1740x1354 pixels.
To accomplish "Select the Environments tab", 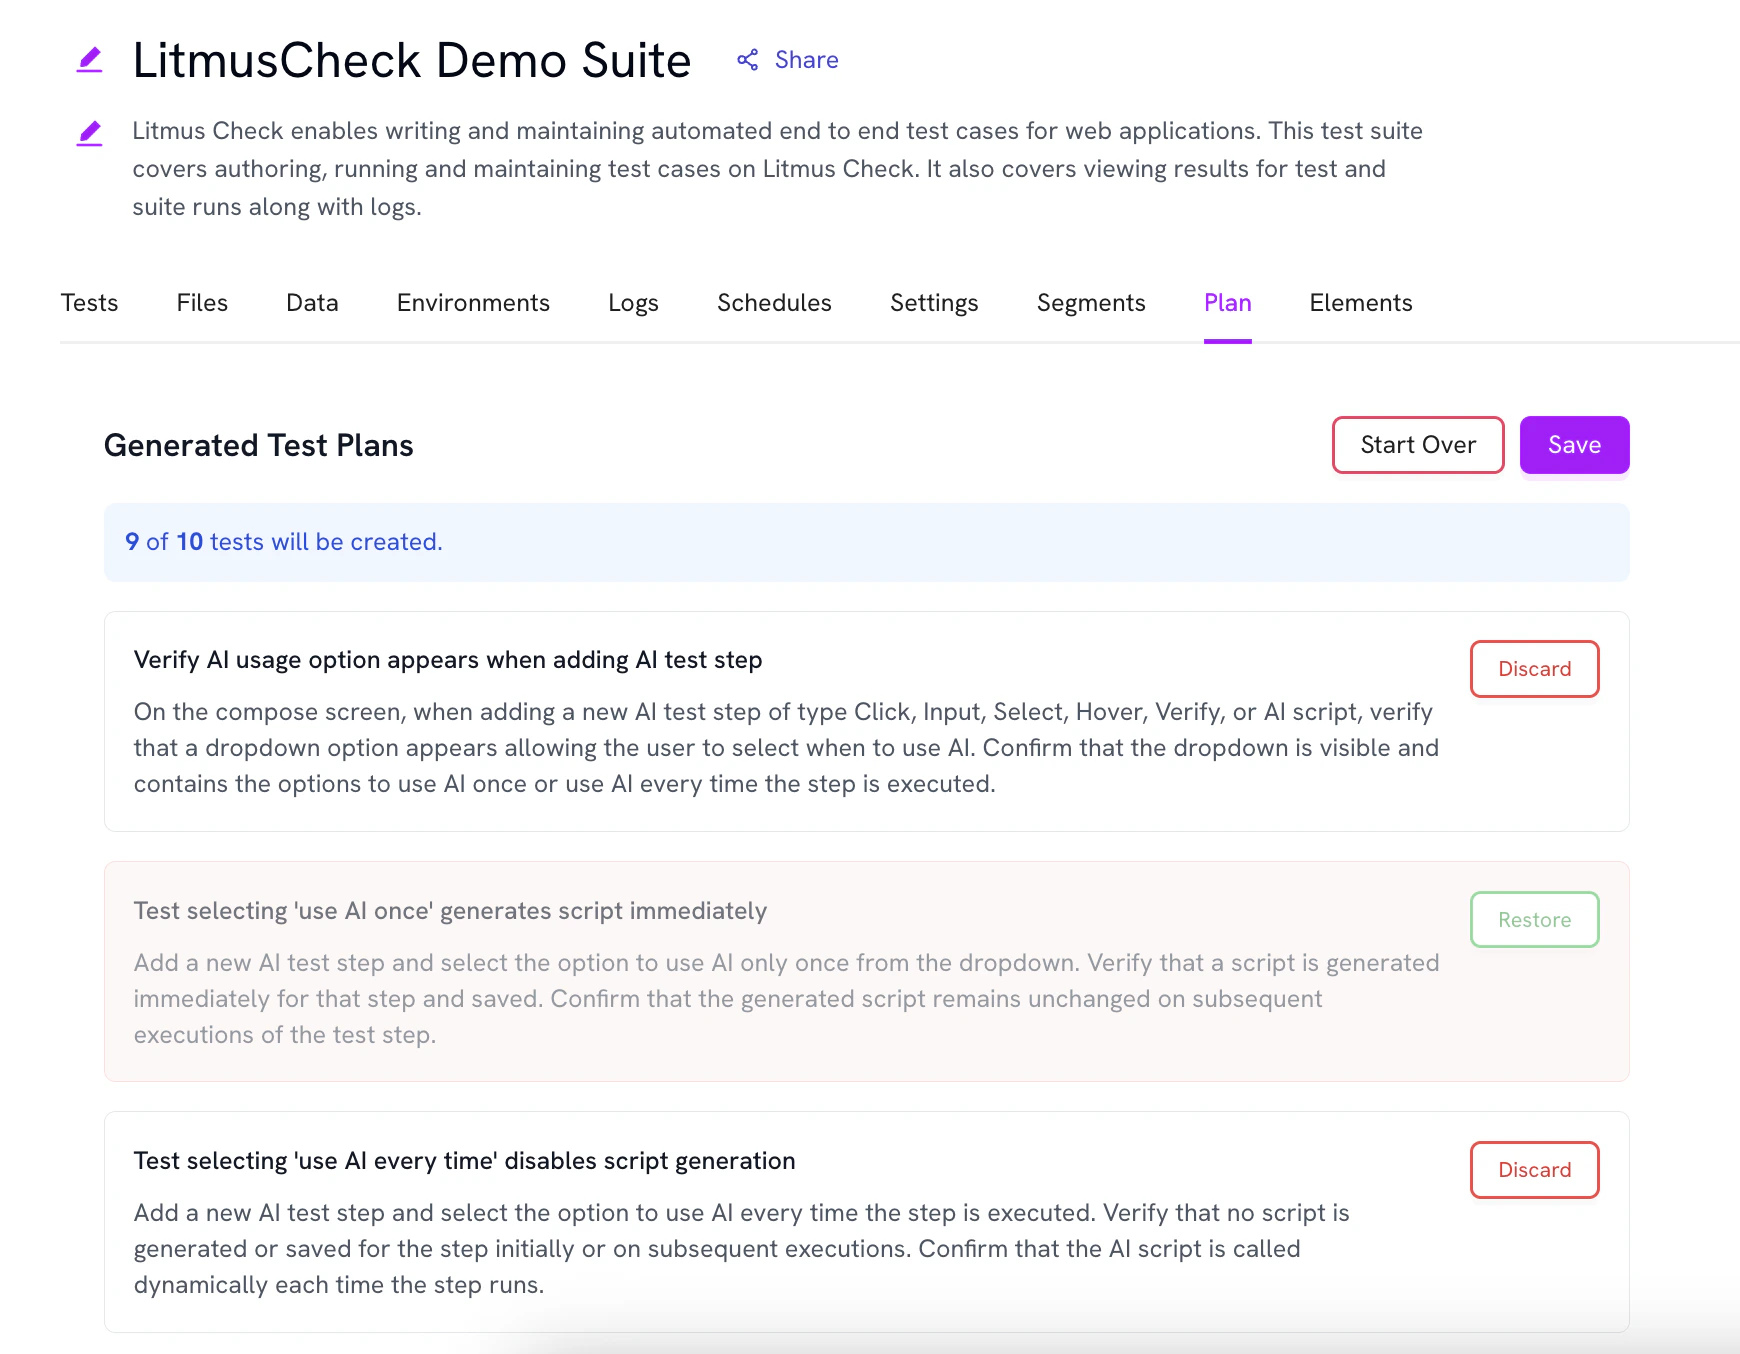I will [x=473, y=303].
